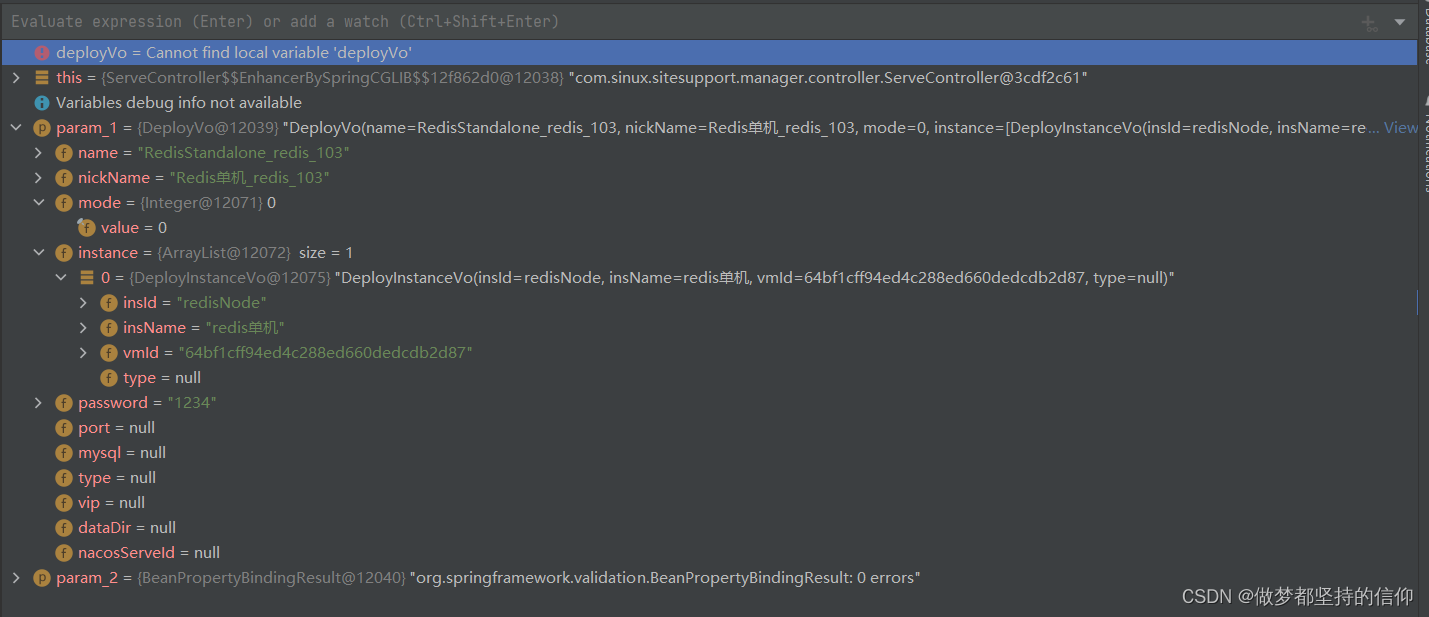Click the field icon beside mode
Screen dimensions: 1429x617
tap(64, 203)
